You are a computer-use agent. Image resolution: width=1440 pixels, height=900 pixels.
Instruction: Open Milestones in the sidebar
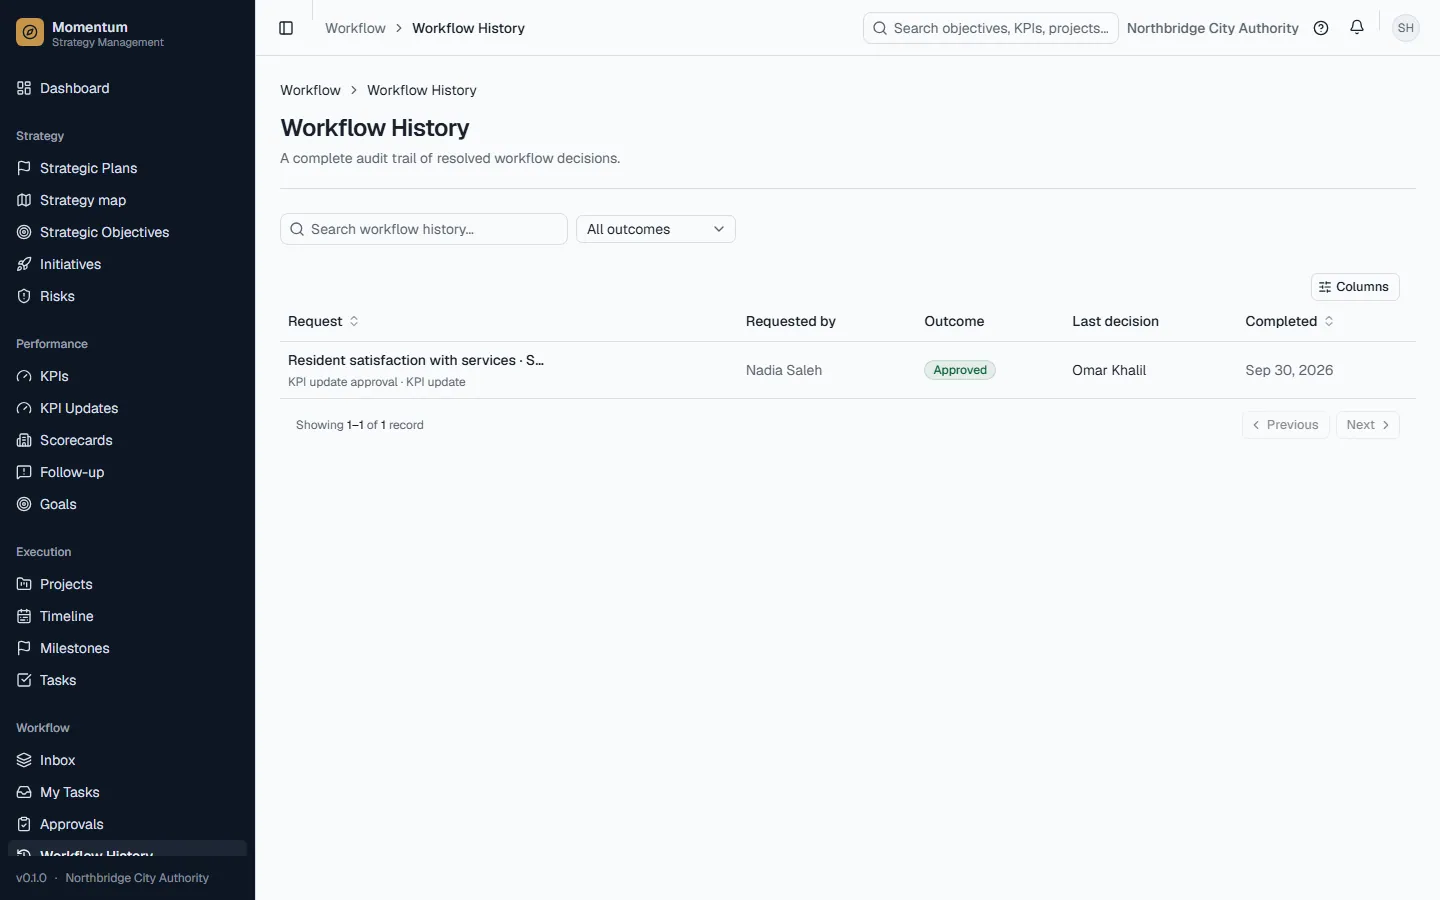coord(127,648)
